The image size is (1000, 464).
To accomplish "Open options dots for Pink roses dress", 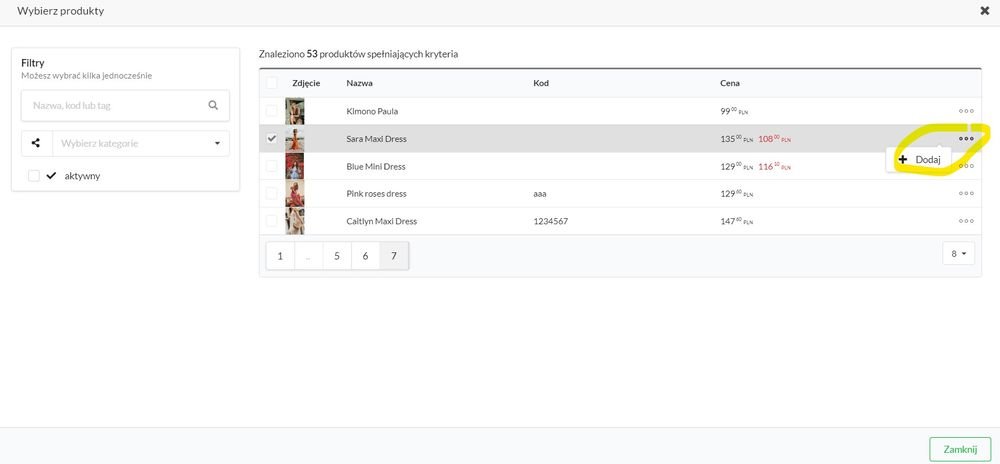I will click(x=966, y=193).
